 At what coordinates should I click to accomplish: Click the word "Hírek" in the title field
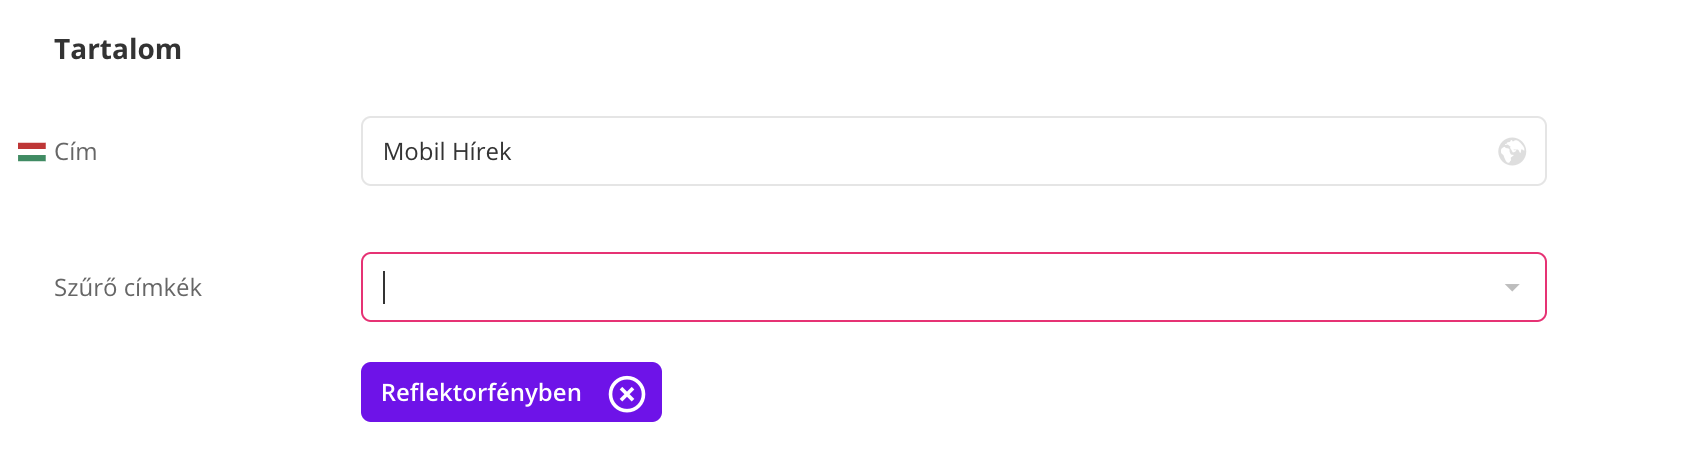point(482,152)
